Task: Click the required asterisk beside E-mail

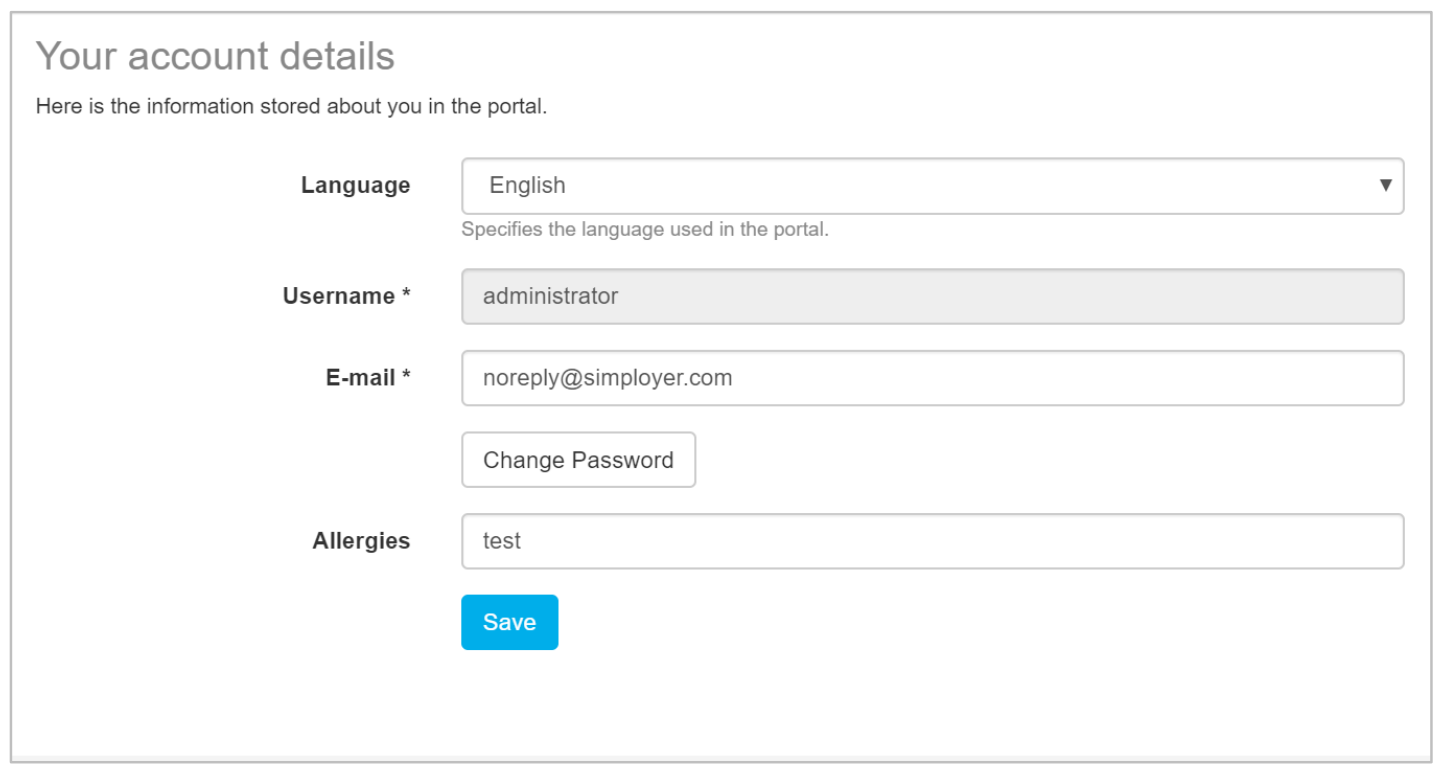Action: point(406,376)
